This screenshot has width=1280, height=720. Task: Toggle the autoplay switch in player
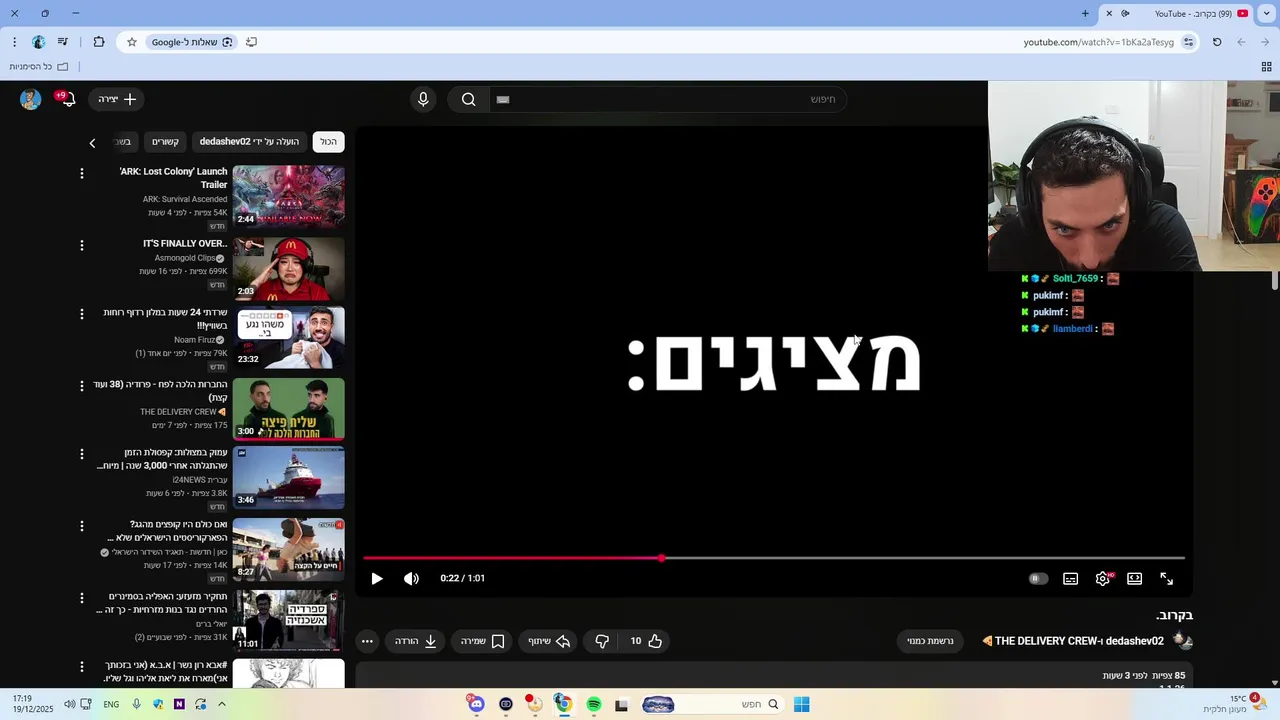click(1038, 579)
